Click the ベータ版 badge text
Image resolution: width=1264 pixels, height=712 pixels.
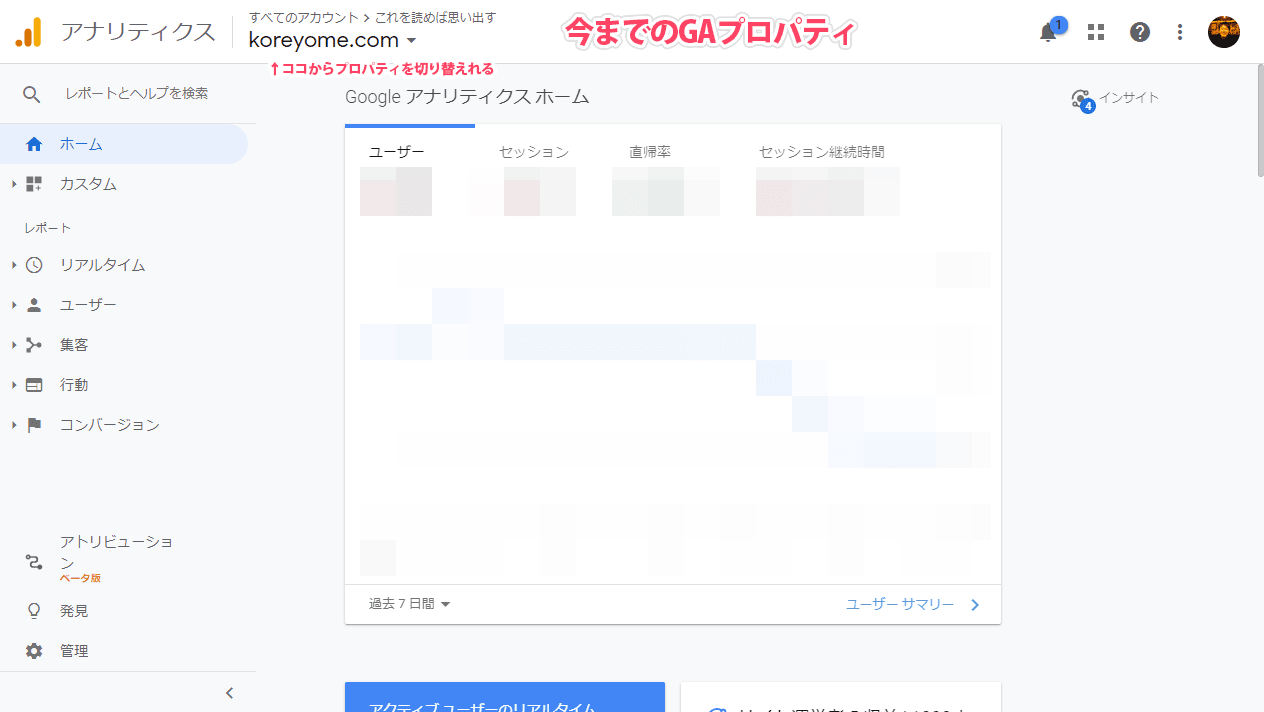point(80,578)
